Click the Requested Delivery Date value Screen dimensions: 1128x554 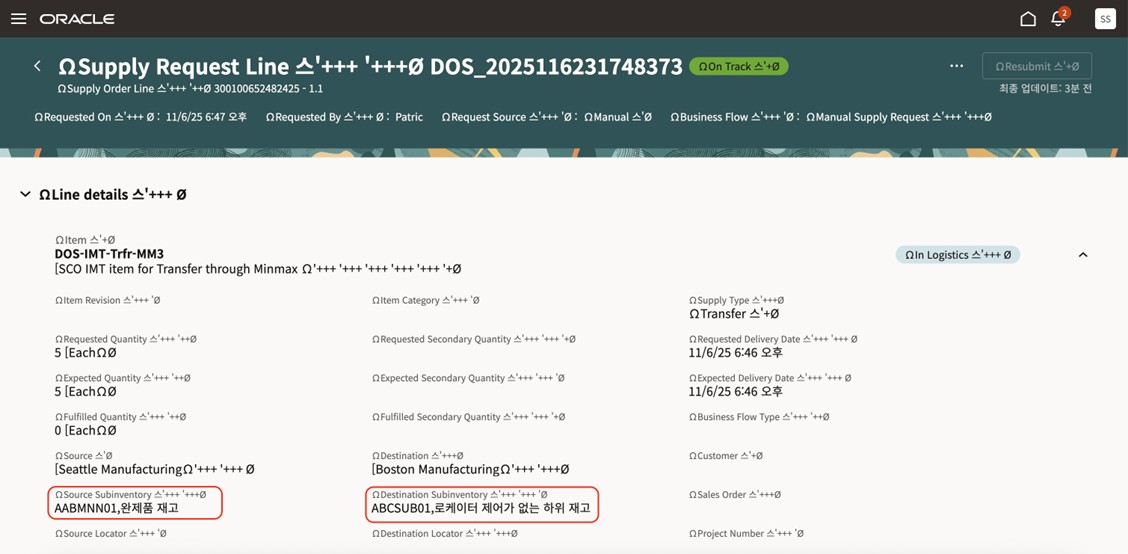tap(735, 353)
